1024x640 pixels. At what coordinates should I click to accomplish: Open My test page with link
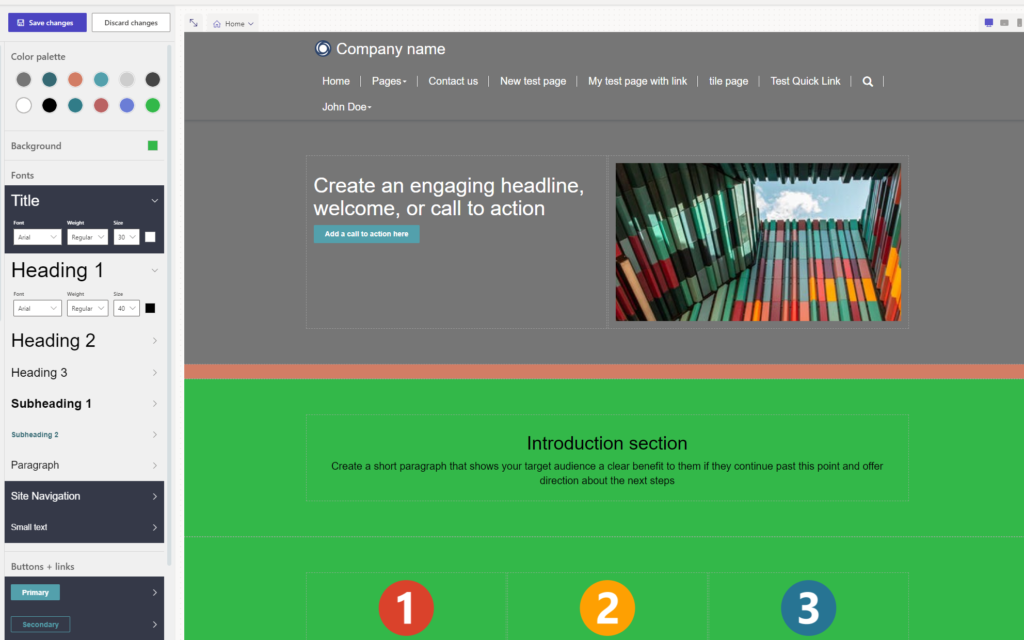click(x=637, y=82)
